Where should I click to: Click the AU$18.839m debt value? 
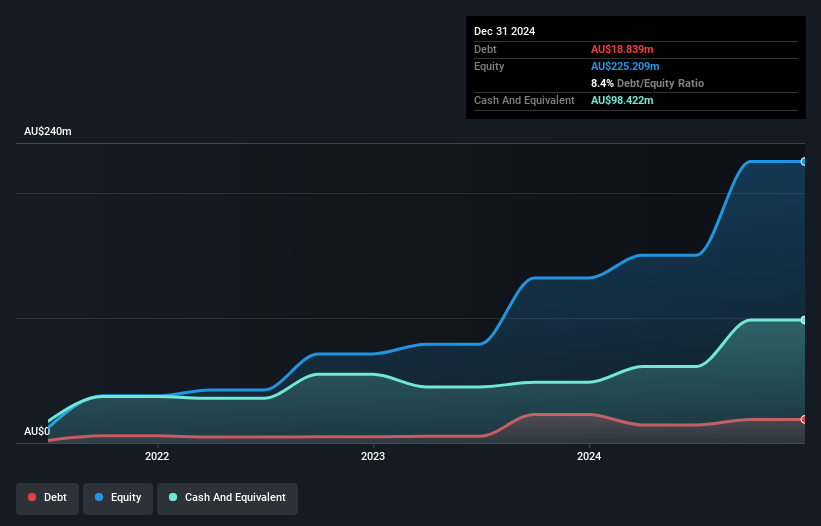[622, 49]
